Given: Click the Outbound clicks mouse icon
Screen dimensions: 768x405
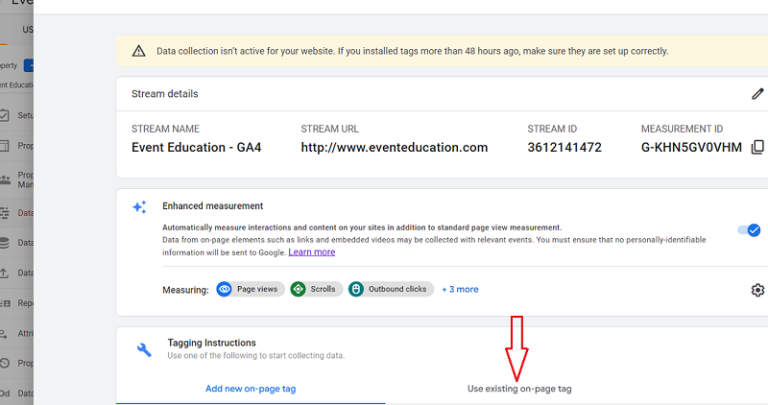Looking at the screenshot, I should [356, 289].
